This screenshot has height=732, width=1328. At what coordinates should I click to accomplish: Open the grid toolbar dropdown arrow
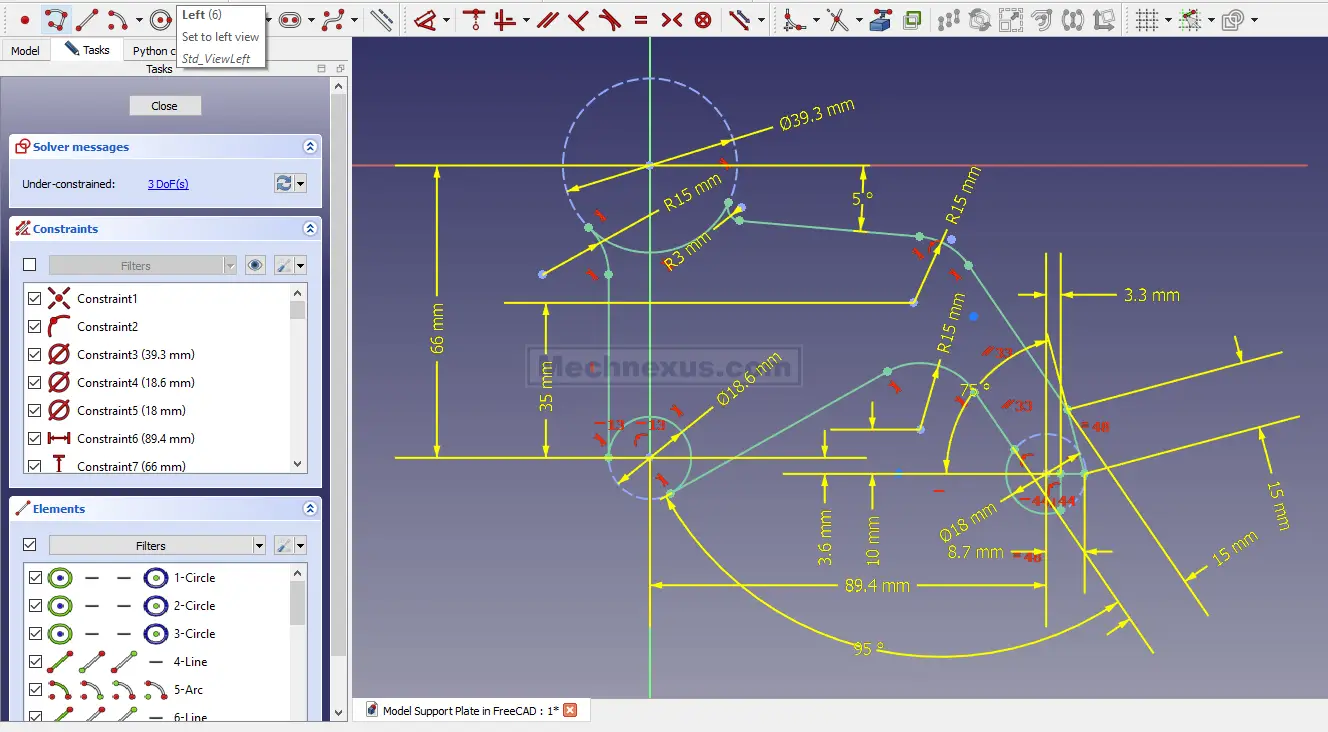(1168, 20)
